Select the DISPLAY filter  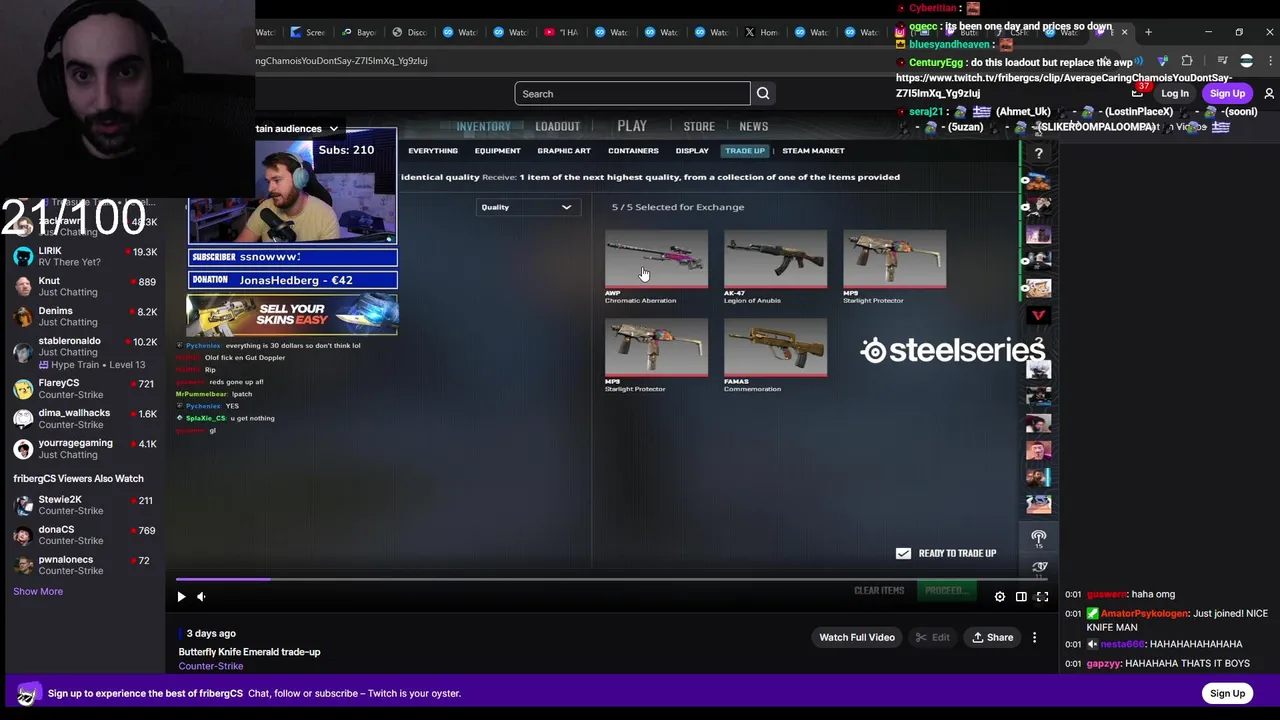click(x=692, y=151)
